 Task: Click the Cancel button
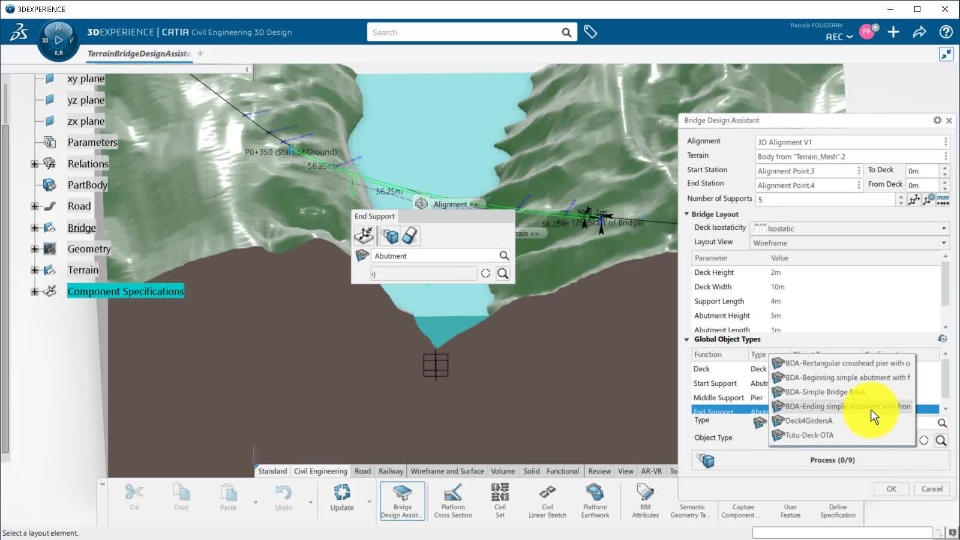932,489
